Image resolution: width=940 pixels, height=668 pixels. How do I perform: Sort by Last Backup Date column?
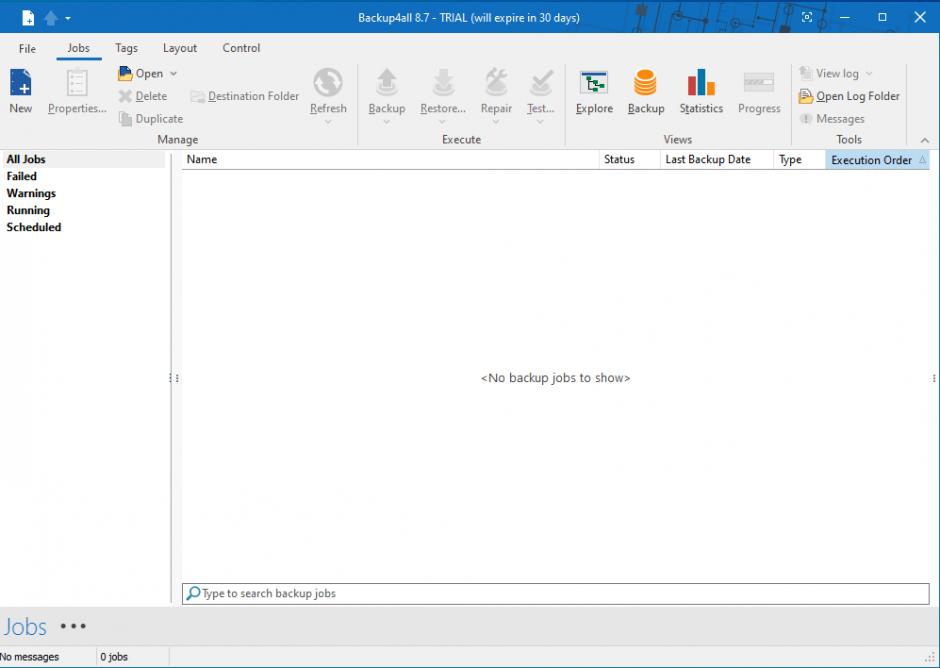pos(716,160)
